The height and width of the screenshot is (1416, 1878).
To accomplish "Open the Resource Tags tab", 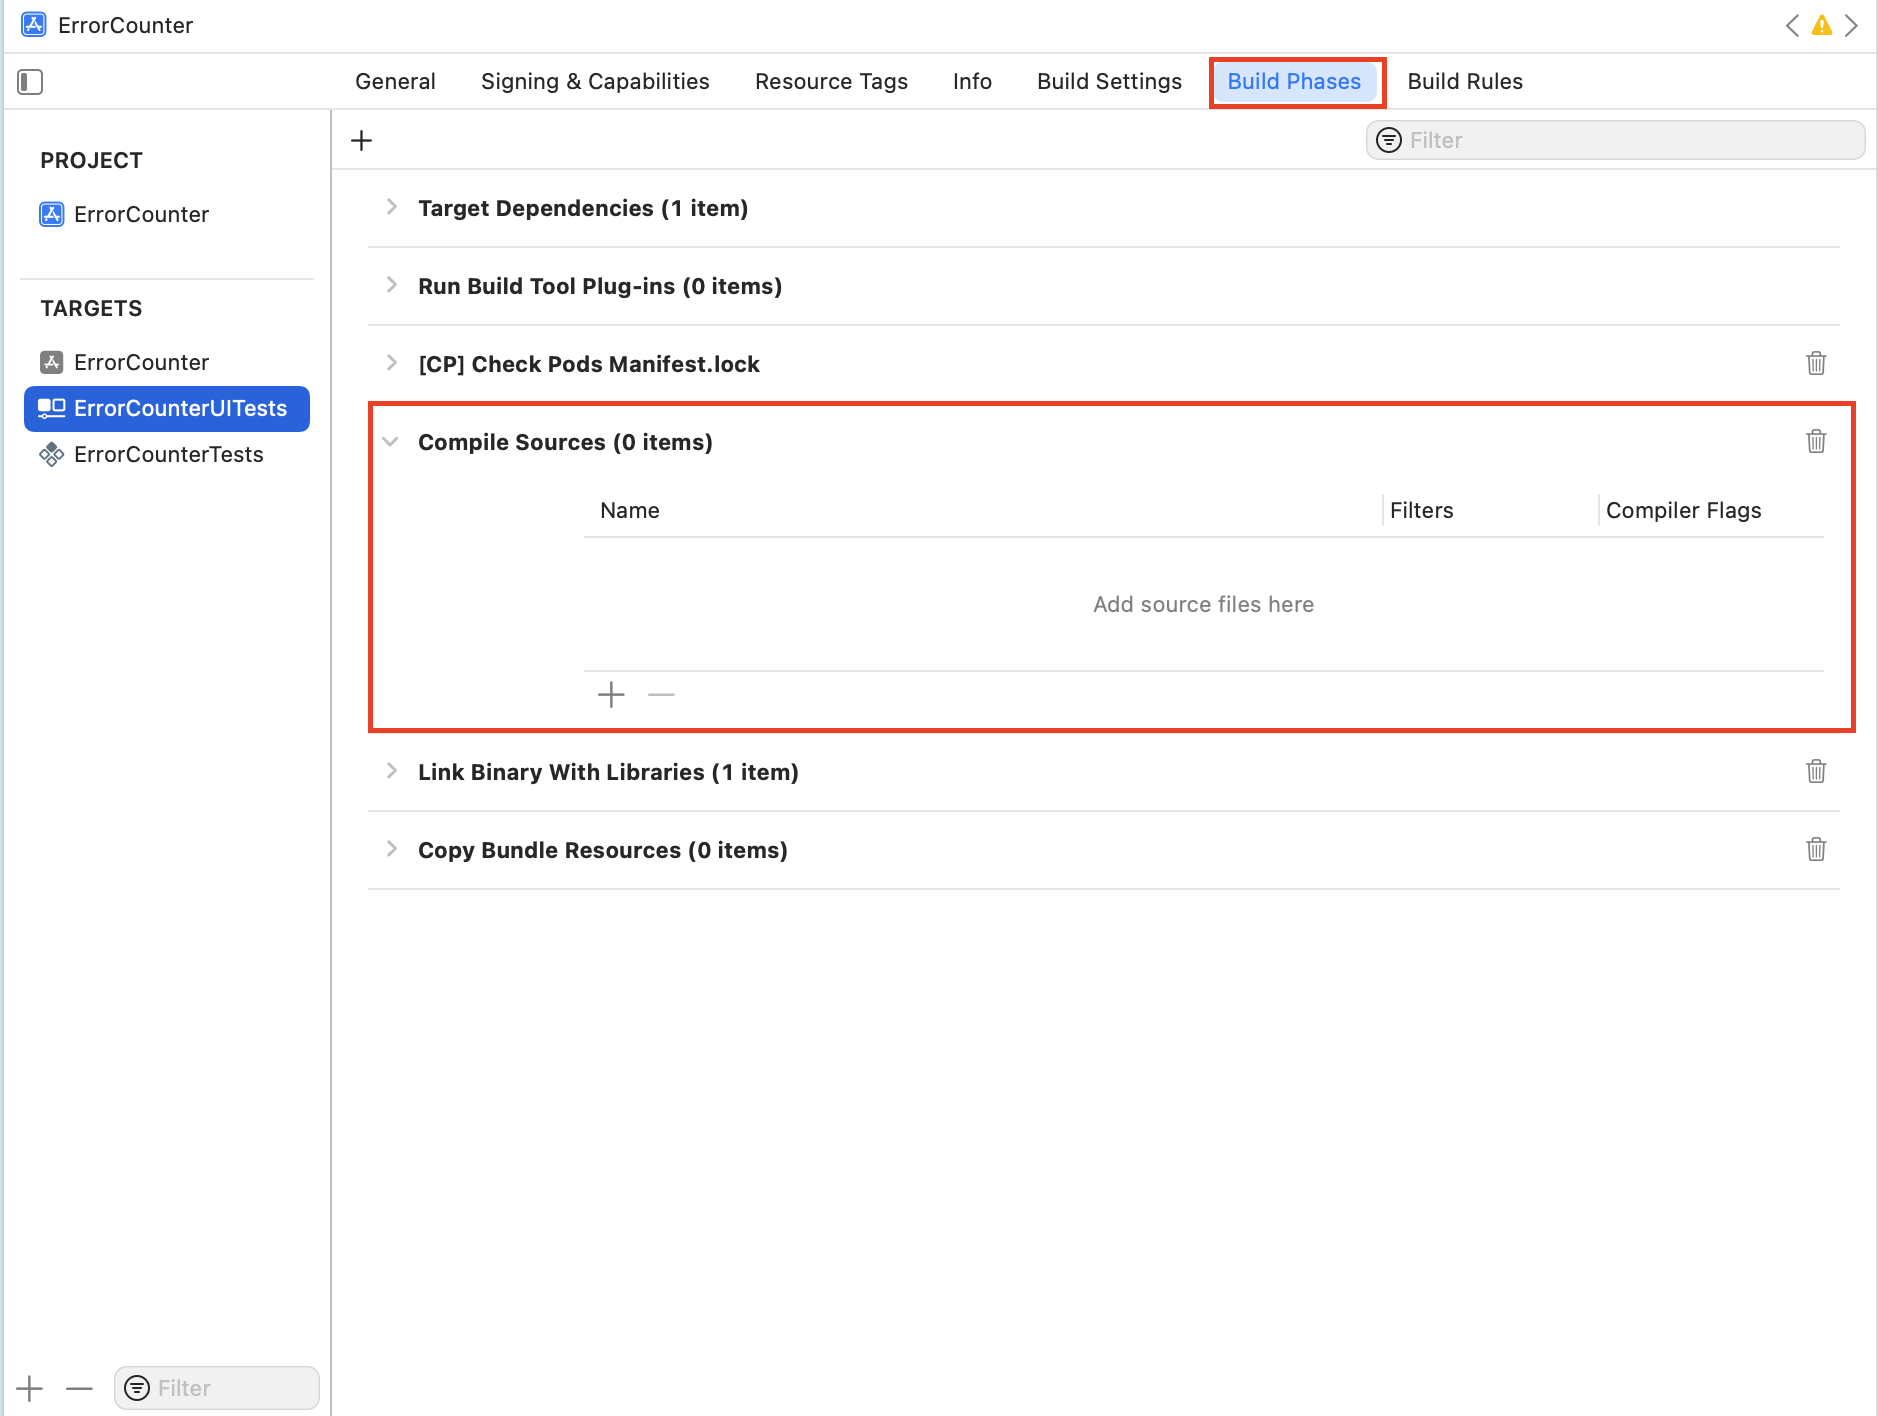I will click(831, 82).
